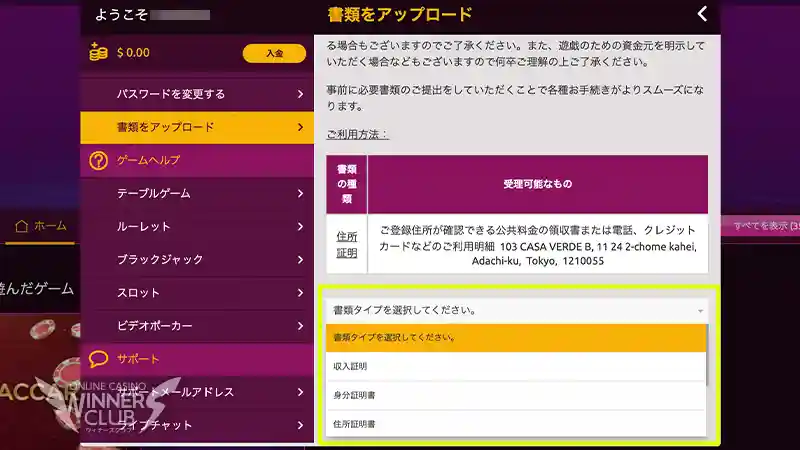
Task: Click the chevron beside サポートメールアドレス
Action: coord(300,392)
